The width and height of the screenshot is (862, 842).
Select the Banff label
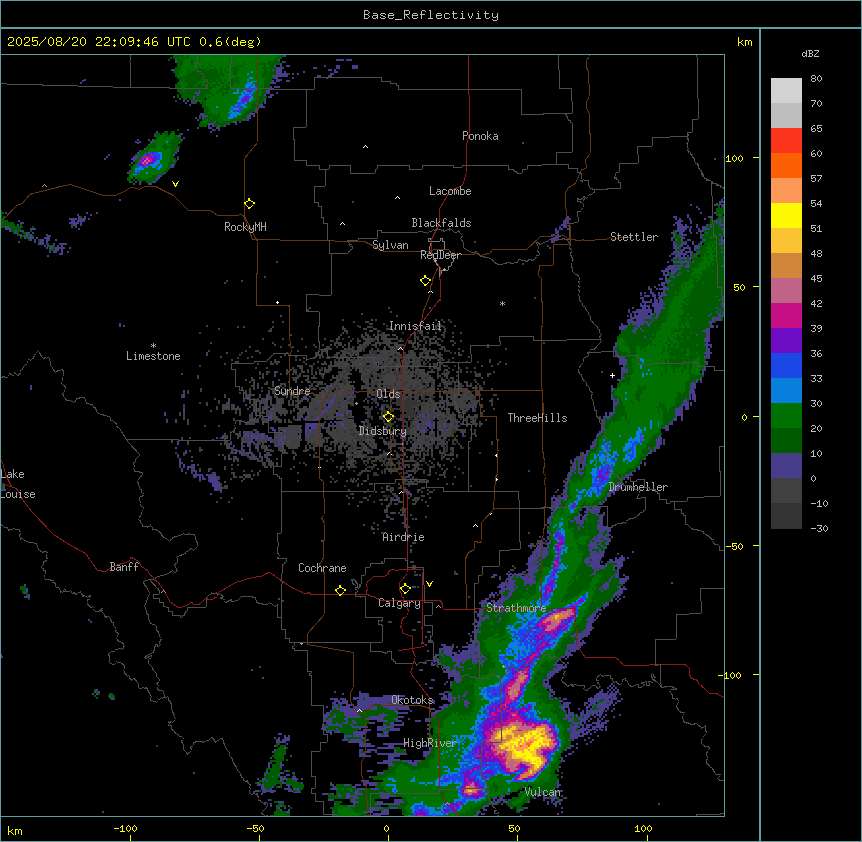coord(124,567)
